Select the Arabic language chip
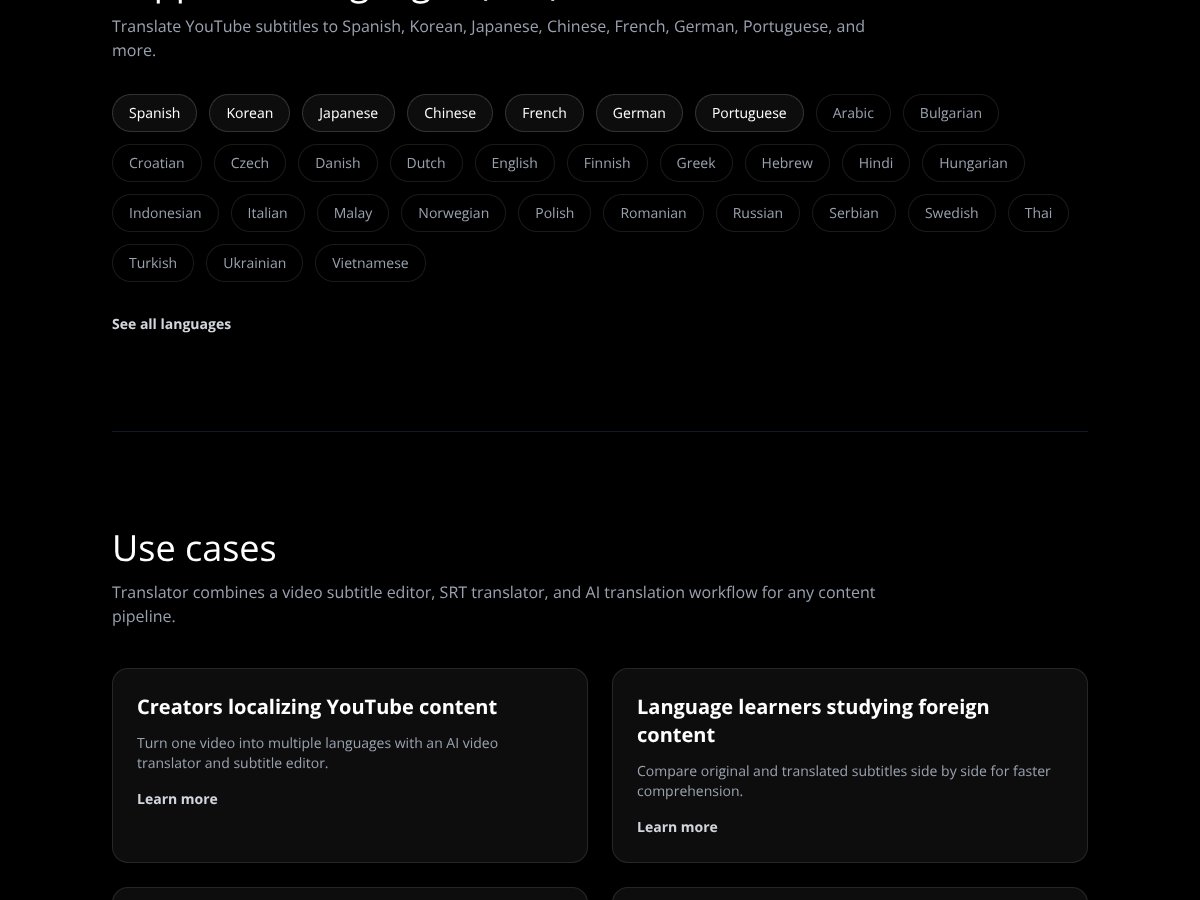 click(x=853, y=113)
